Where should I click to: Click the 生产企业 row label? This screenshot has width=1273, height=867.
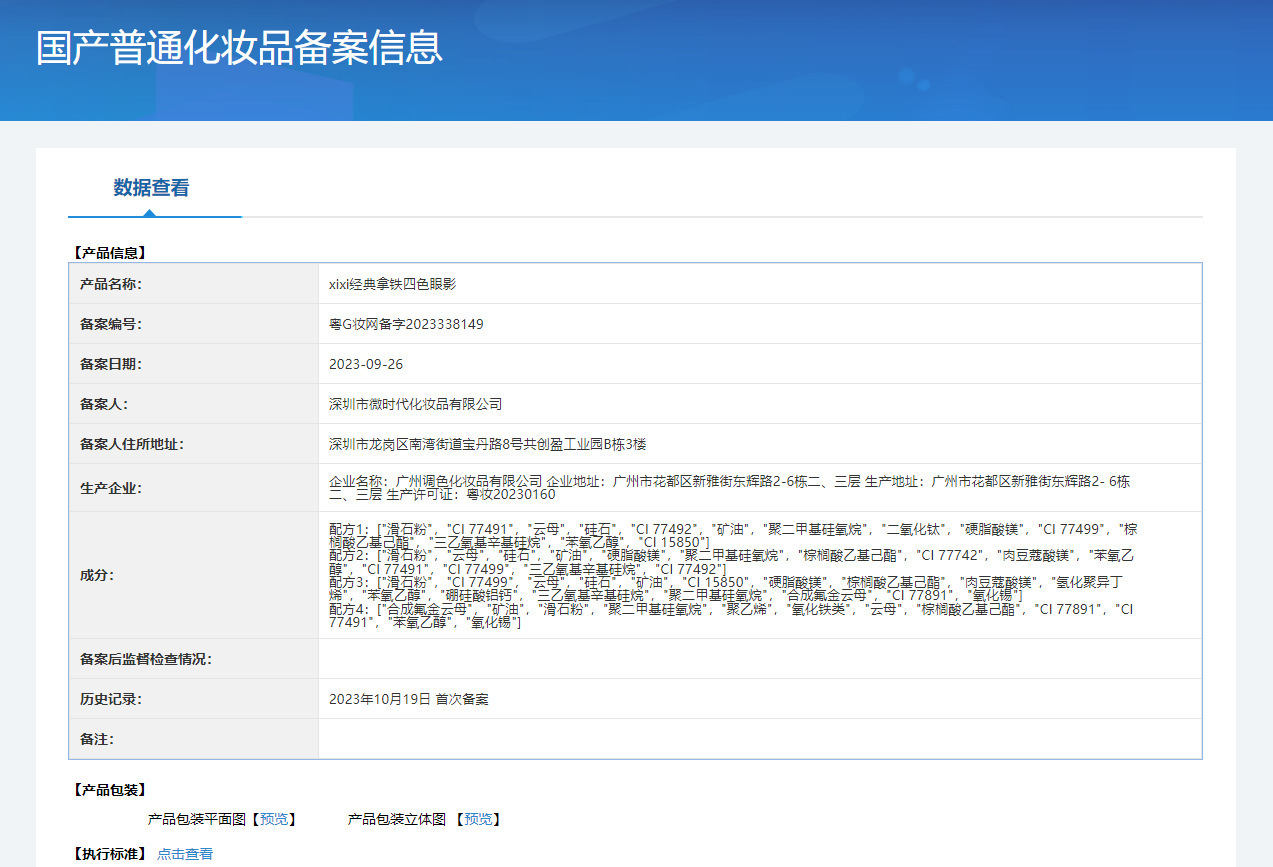pos(111,488)
